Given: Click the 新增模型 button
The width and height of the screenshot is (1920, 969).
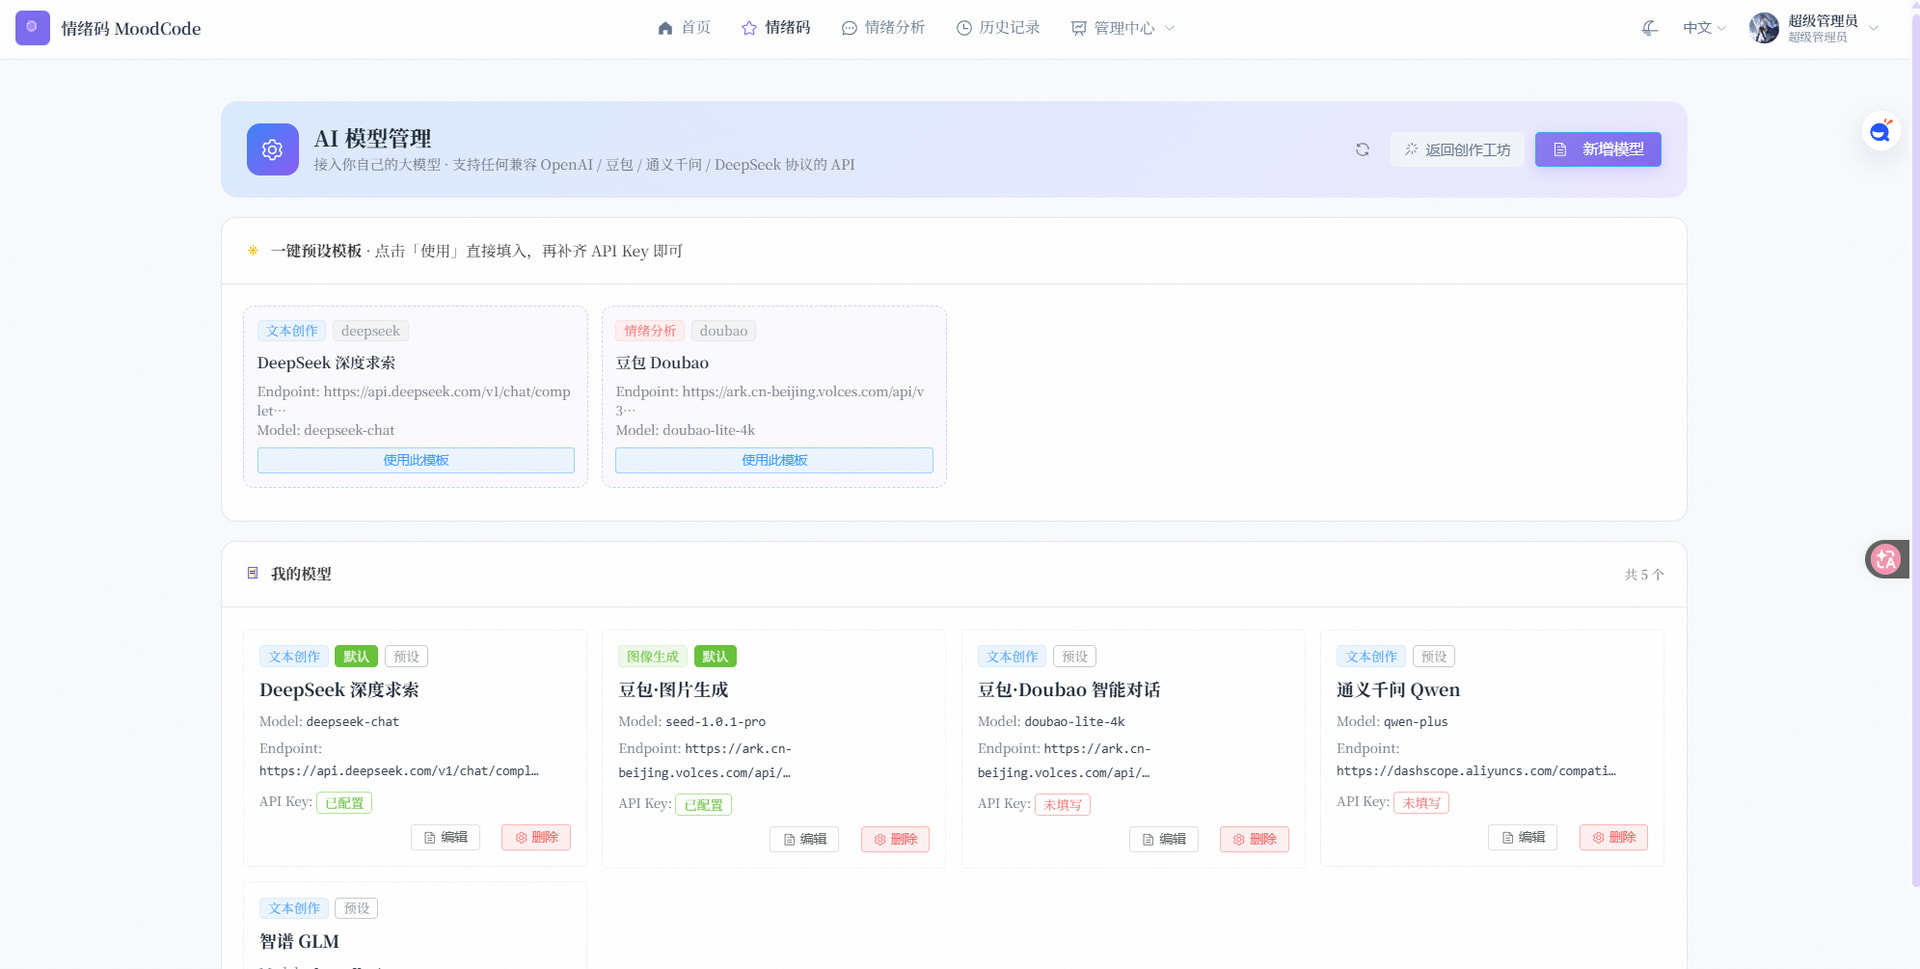Looking at the screenshot, I should click(1598, 149).
